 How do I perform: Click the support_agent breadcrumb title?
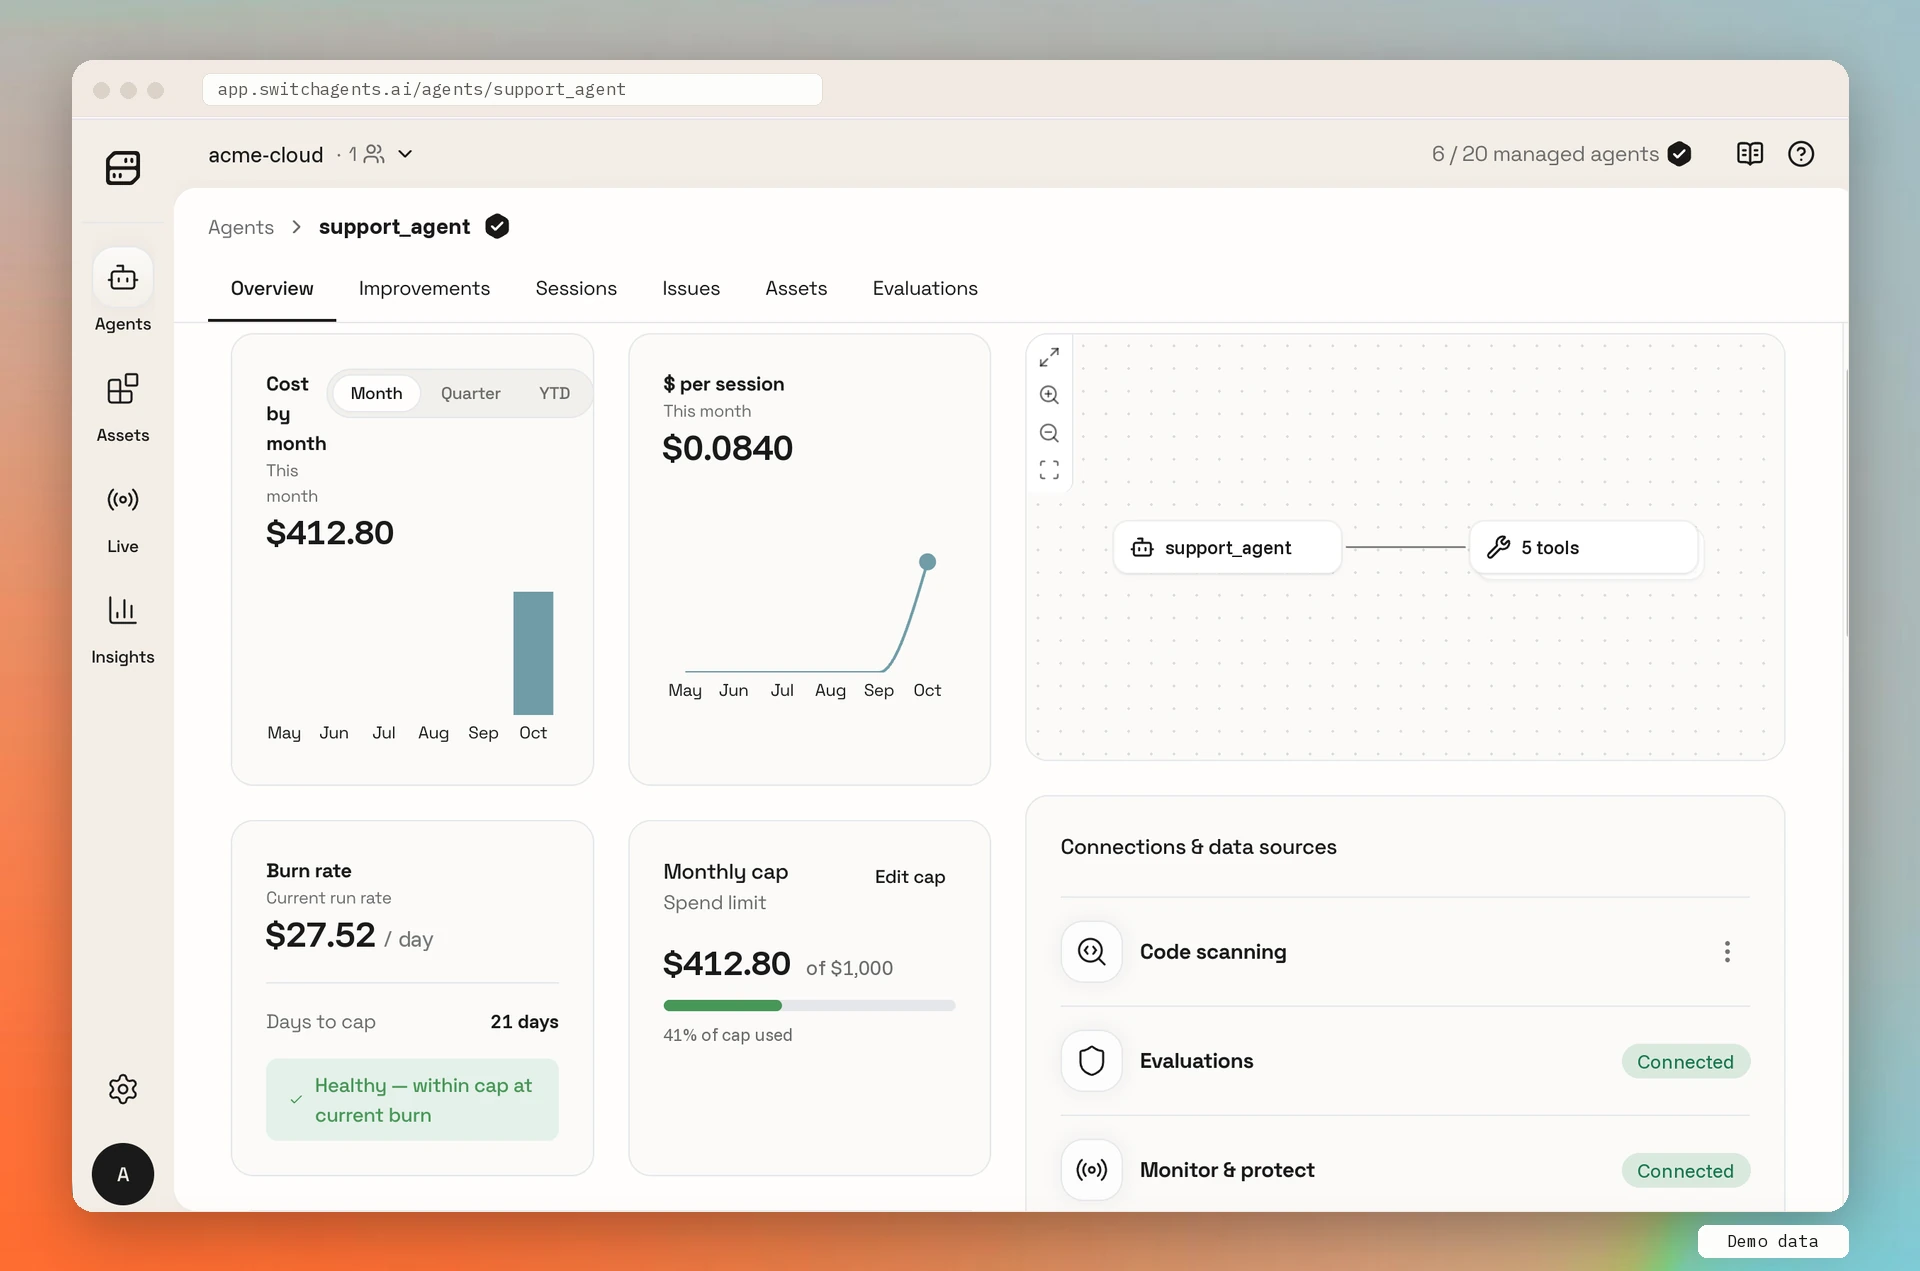[394, 227]
